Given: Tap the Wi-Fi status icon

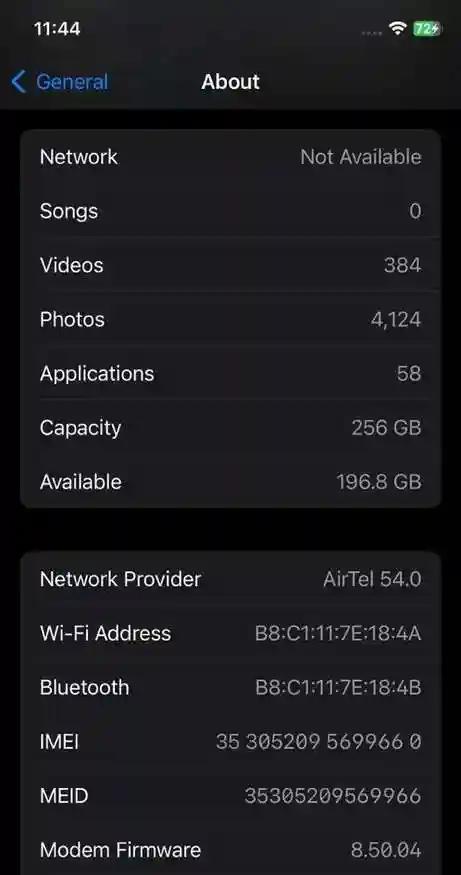Looking at the screenshot, I should (x=398, y=28).
